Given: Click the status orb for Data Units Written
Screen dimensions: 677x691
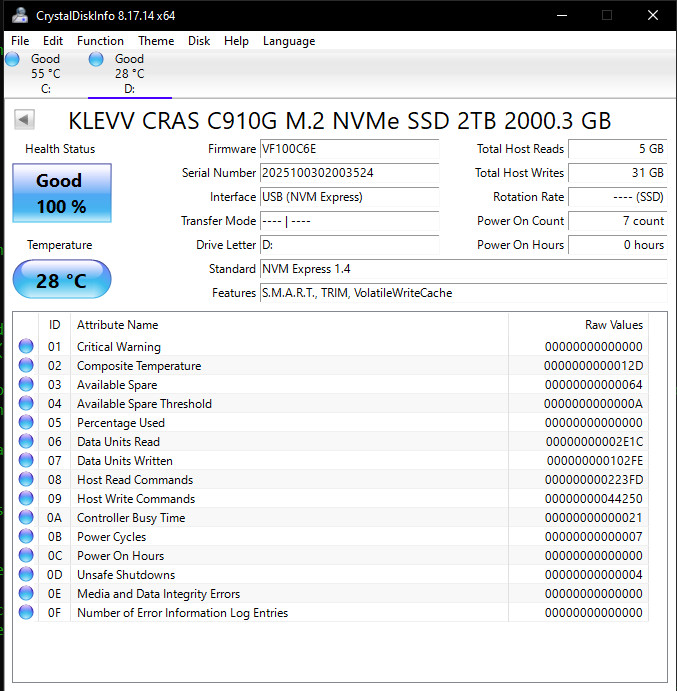Looking at the screenshot, I should point(26,460).
